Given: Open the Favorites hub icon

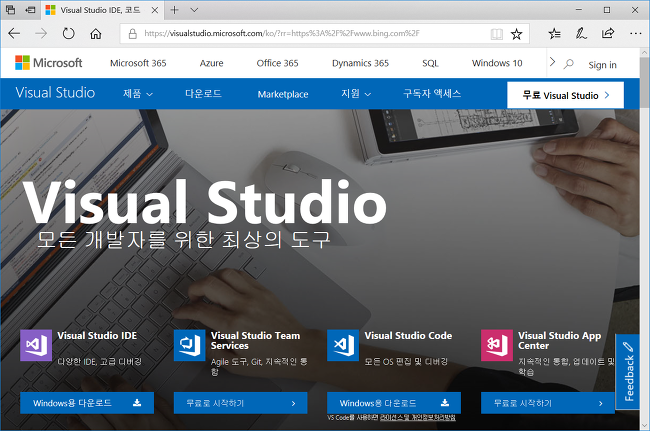Looking at the screenshot, I should click(x=554, y=34).
